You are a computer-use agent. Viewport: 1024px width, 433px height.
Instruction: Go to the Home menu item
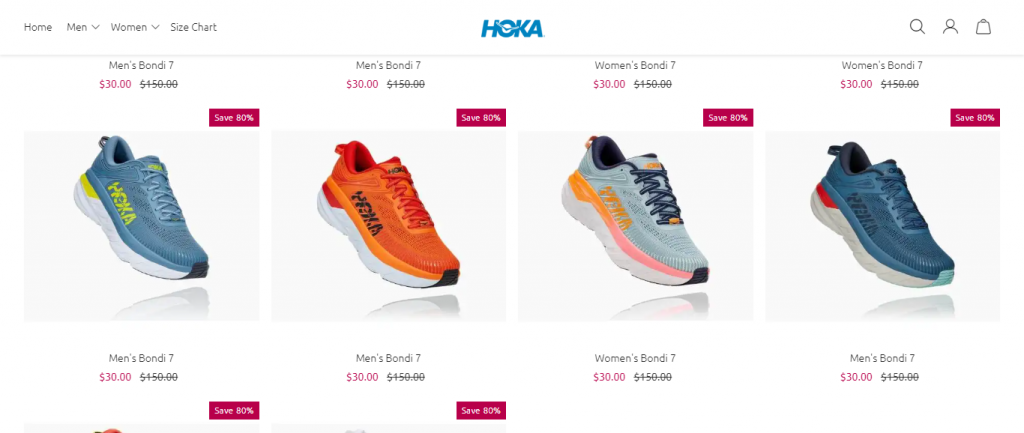click(38, 27)
